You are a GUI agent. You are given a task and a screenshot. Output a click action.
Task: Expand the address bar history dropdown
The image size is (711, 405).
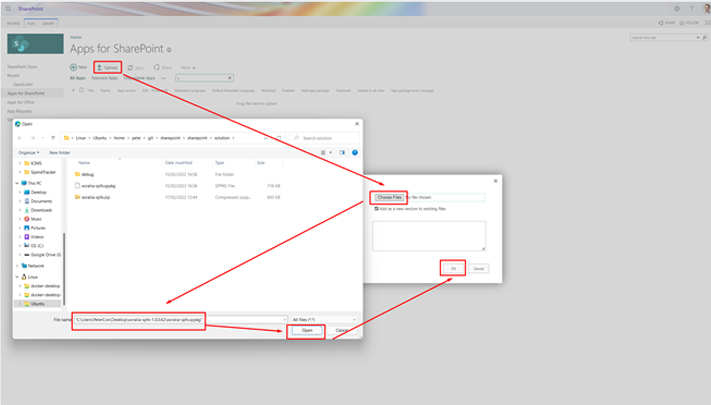[265, 138]
